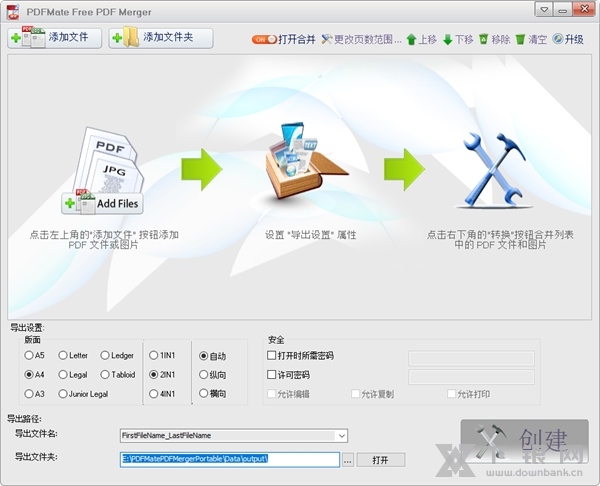Click the 打开 open folder button
The height and width of the screenshot is (486, 600).
381,460
